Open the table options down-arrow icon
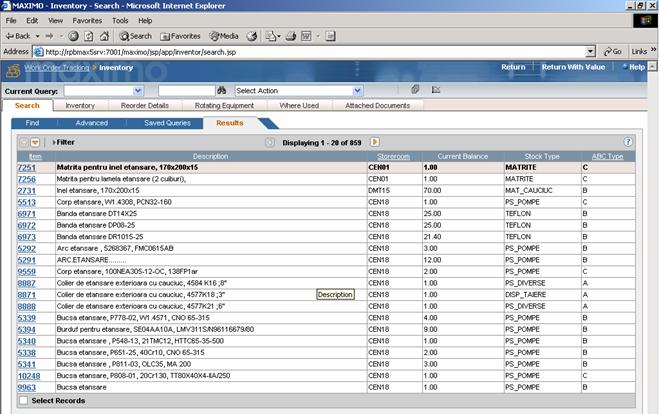The height and width of the screenshot is (414, 659). 35,142
